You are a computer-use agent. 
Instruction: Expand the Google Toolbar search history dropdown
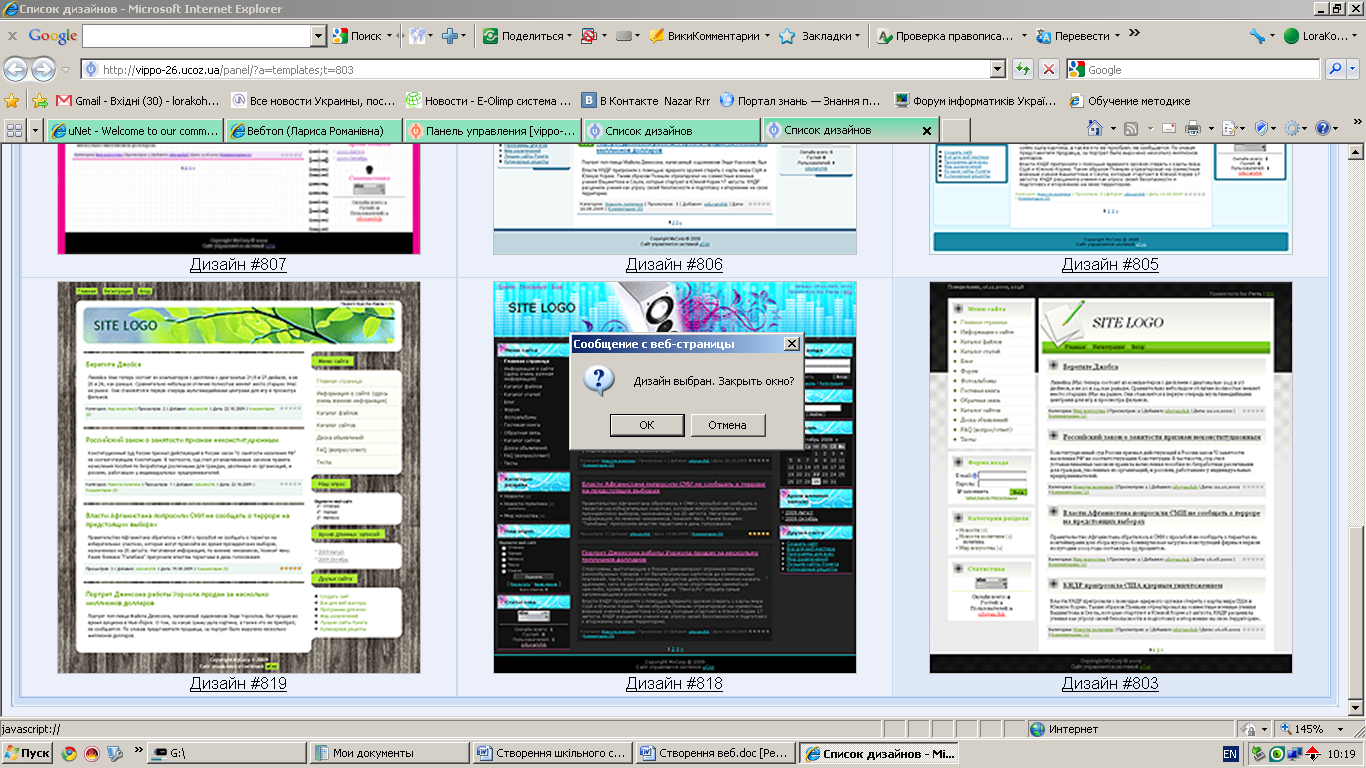point(319,36)
